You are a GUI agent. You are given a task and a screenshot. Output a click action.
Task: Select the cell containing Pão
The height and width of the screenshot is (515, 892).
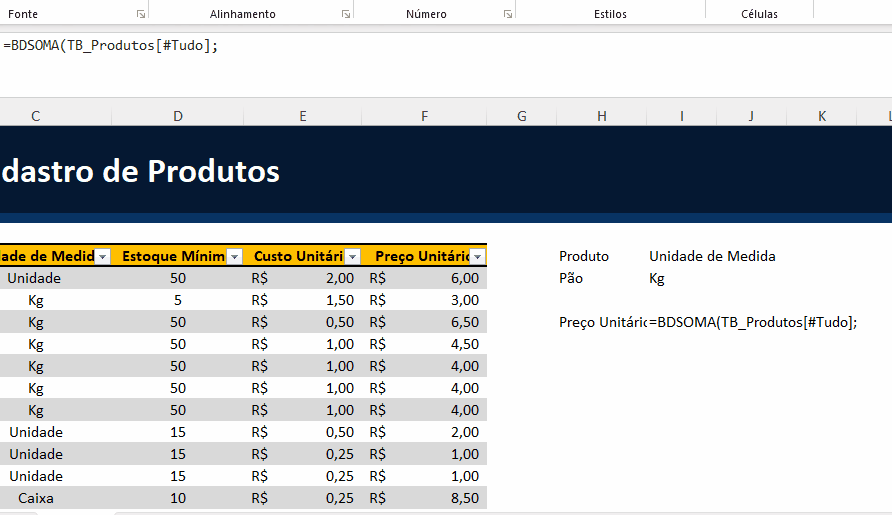(572, 278)
